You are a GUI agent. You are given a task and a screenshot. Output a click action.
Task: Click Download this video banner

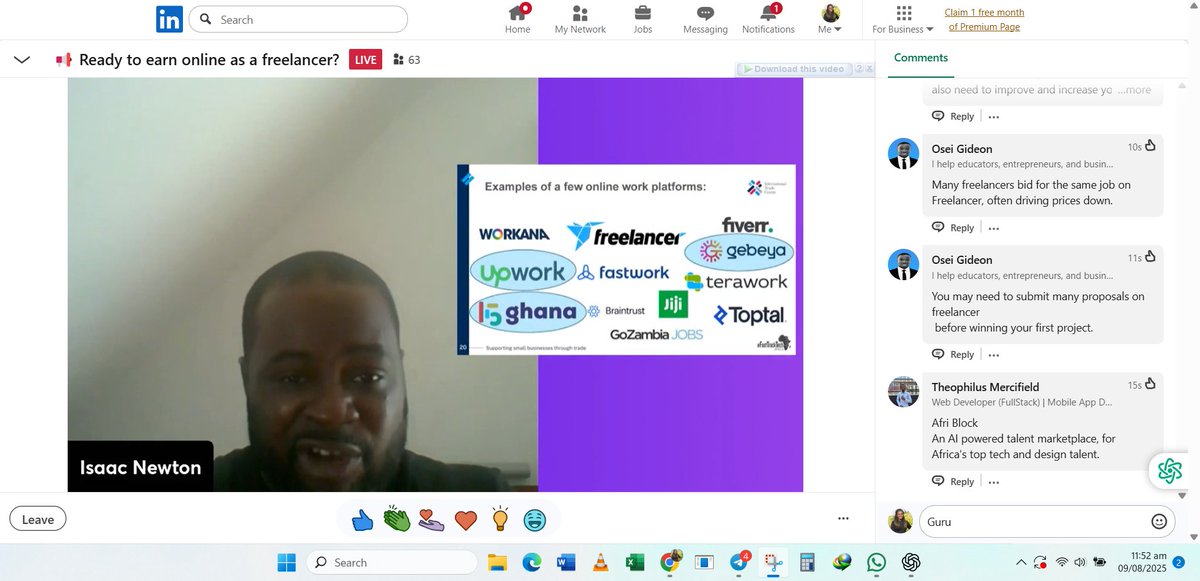click(794, 69)
